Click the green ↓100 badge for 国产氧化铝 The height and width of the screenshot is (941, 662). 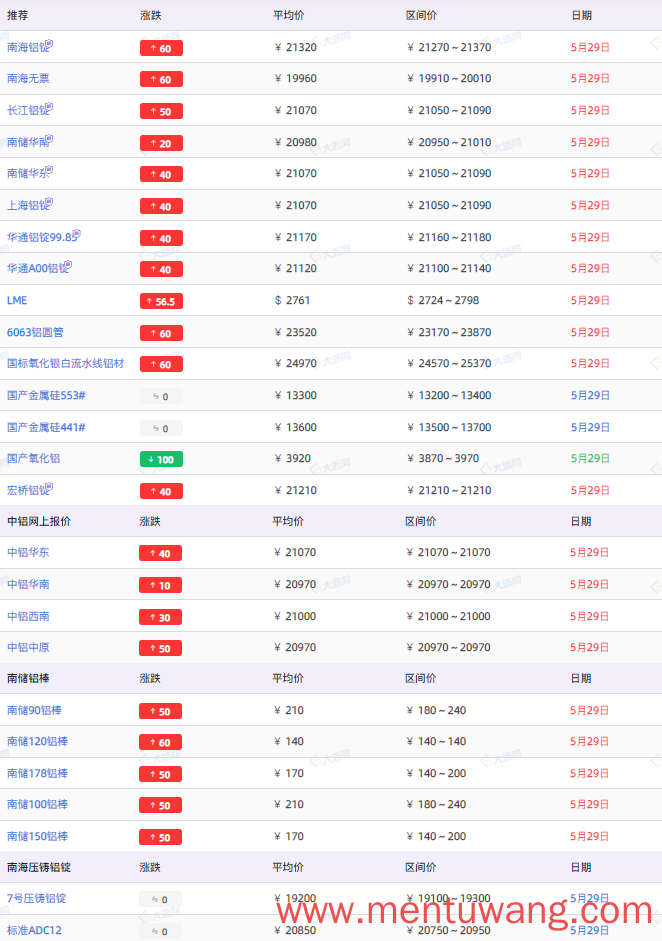coord(161,459)
